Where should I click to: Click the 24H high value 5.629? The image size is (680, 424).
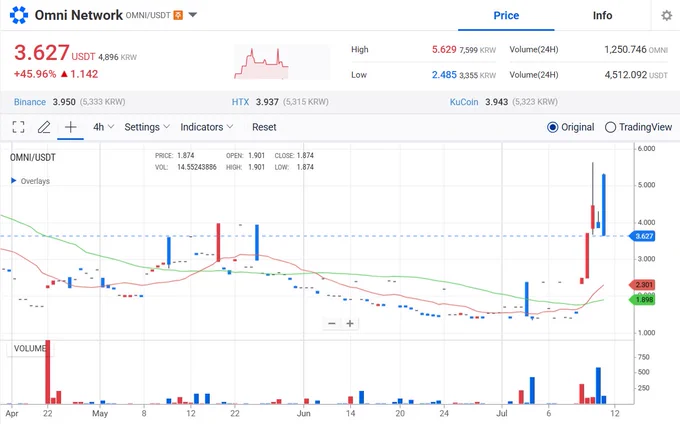point(444,49)
